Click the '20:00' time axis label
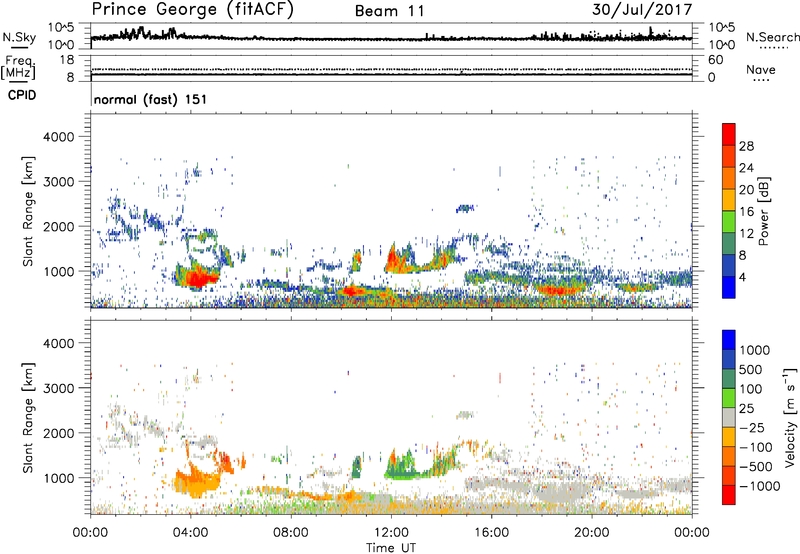The image size is (800, 554). tap(591, 533)
